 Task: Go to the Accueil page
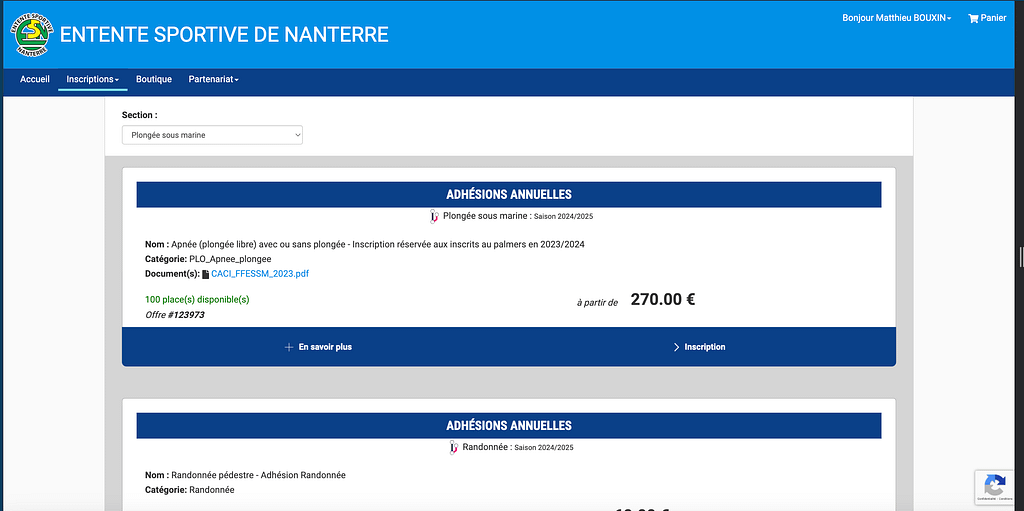pos(35,79)
